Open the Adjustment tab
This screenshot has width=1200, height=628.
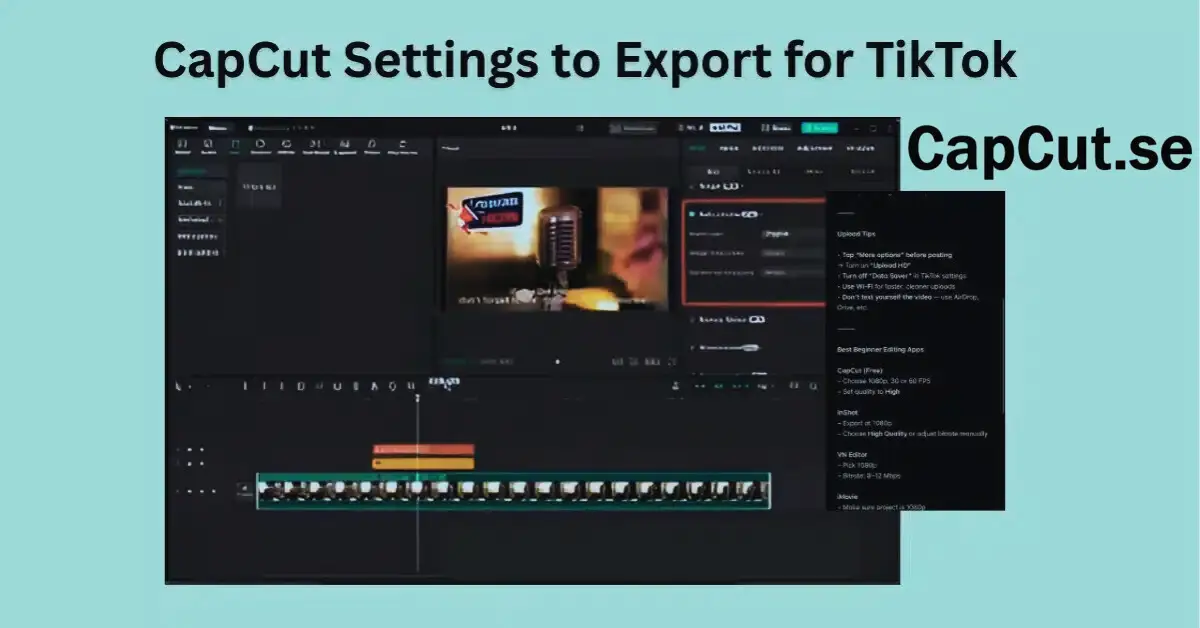pos(402,147)
